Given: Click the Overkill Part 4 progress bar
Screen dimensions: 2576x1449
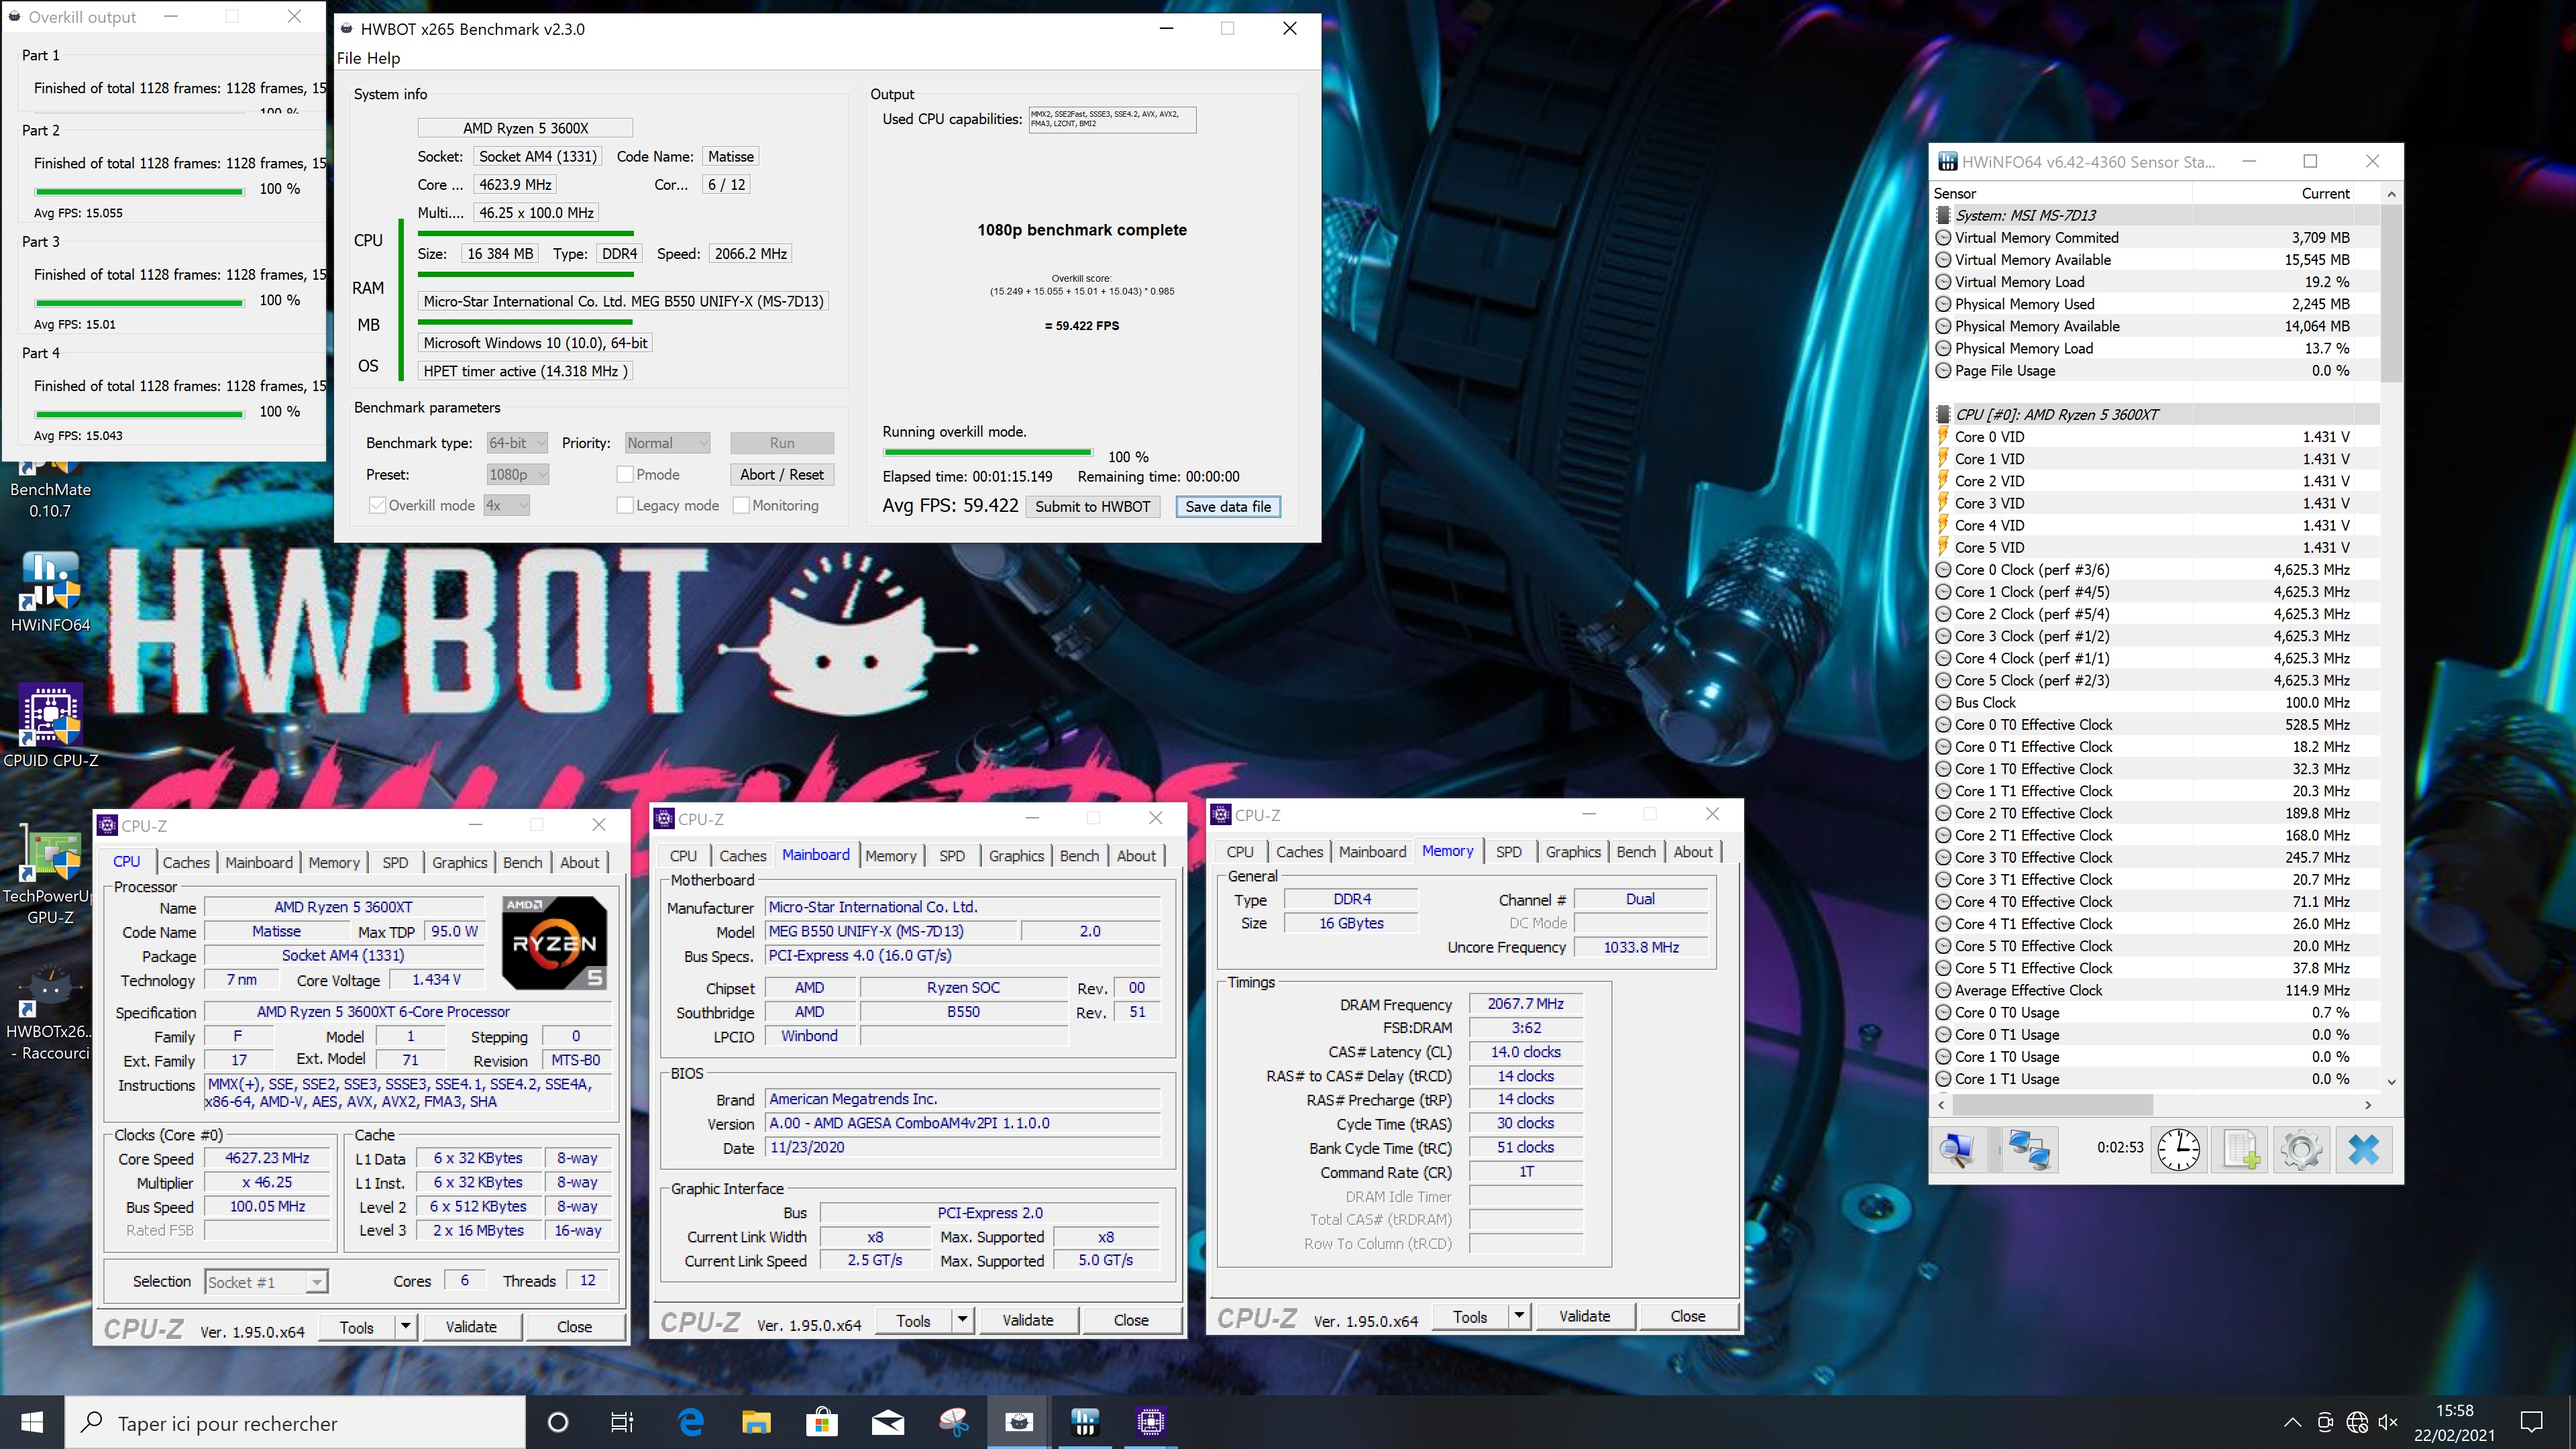Looking at the screenshot, I should 140,414.
